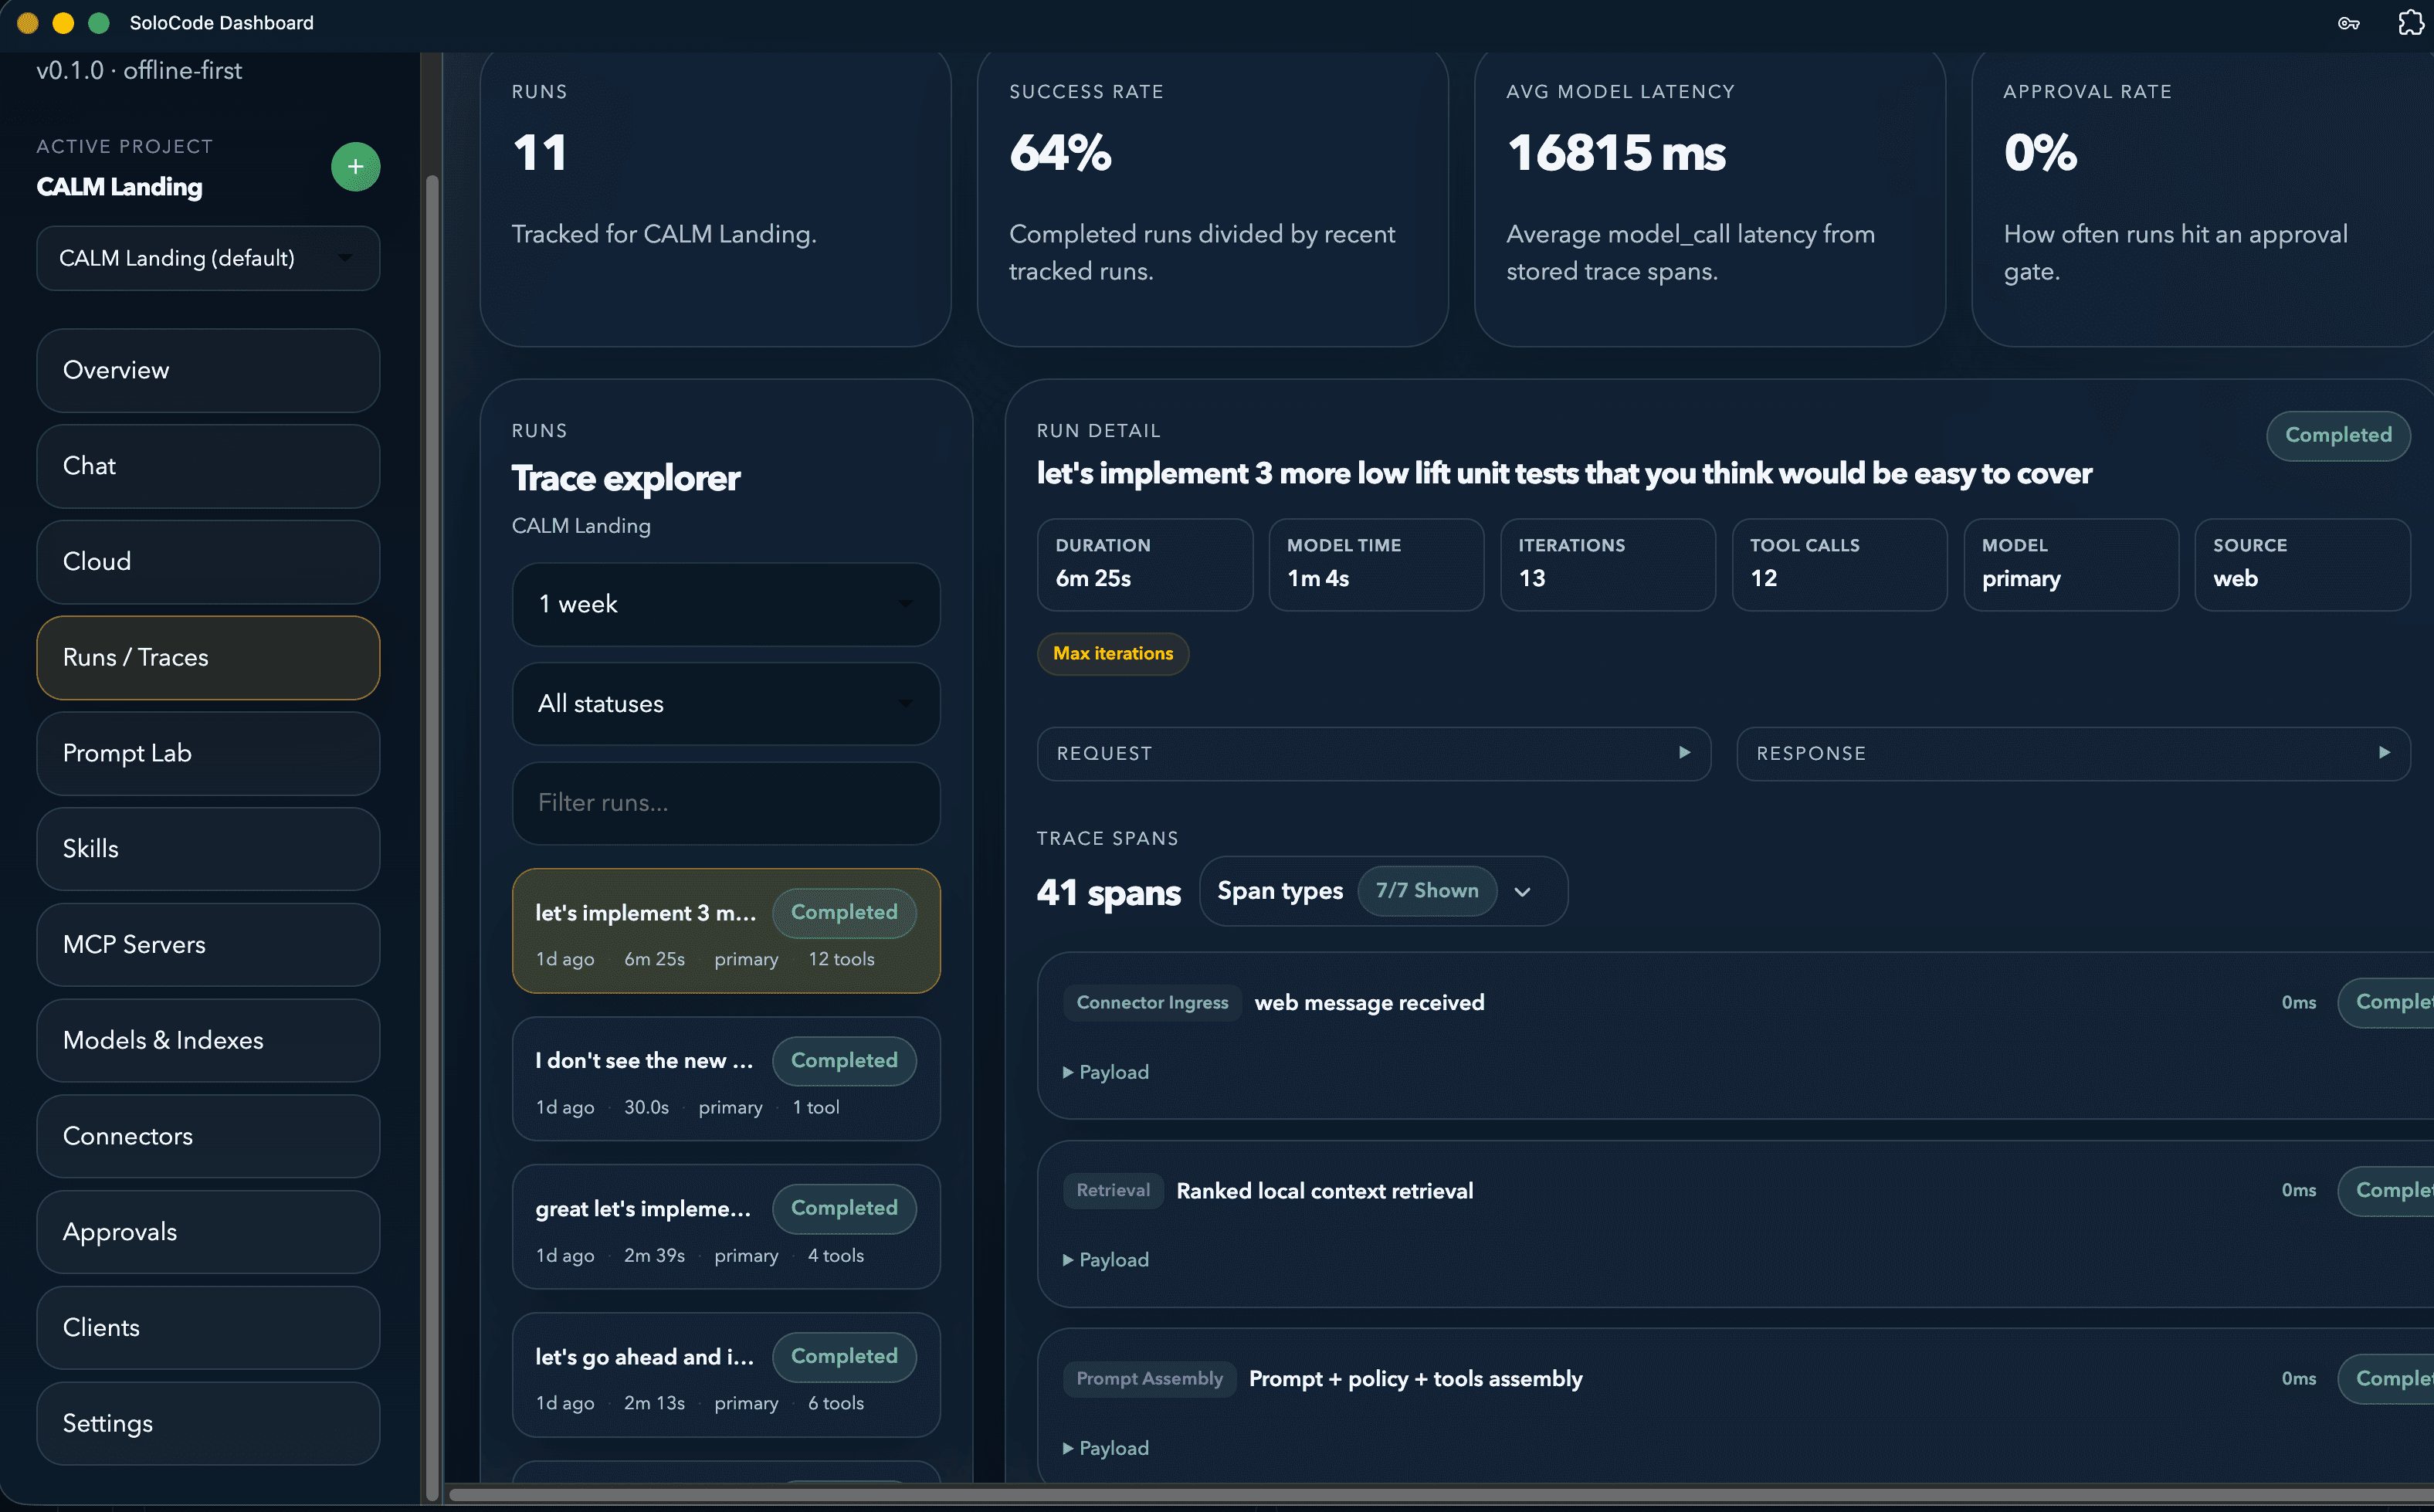Image resolution: width=2434 pixels, height=1512 pixels.
Task: Click the 16815 ms latency value
Action: coord(1616,154)
